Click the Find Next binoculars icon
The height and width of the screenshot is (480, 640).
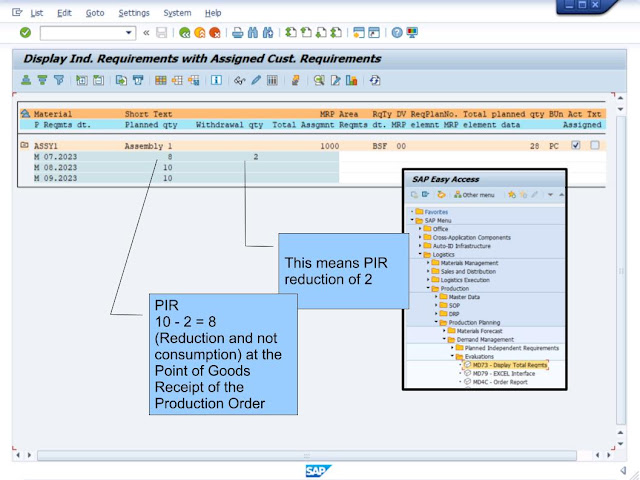pos(268,33)
